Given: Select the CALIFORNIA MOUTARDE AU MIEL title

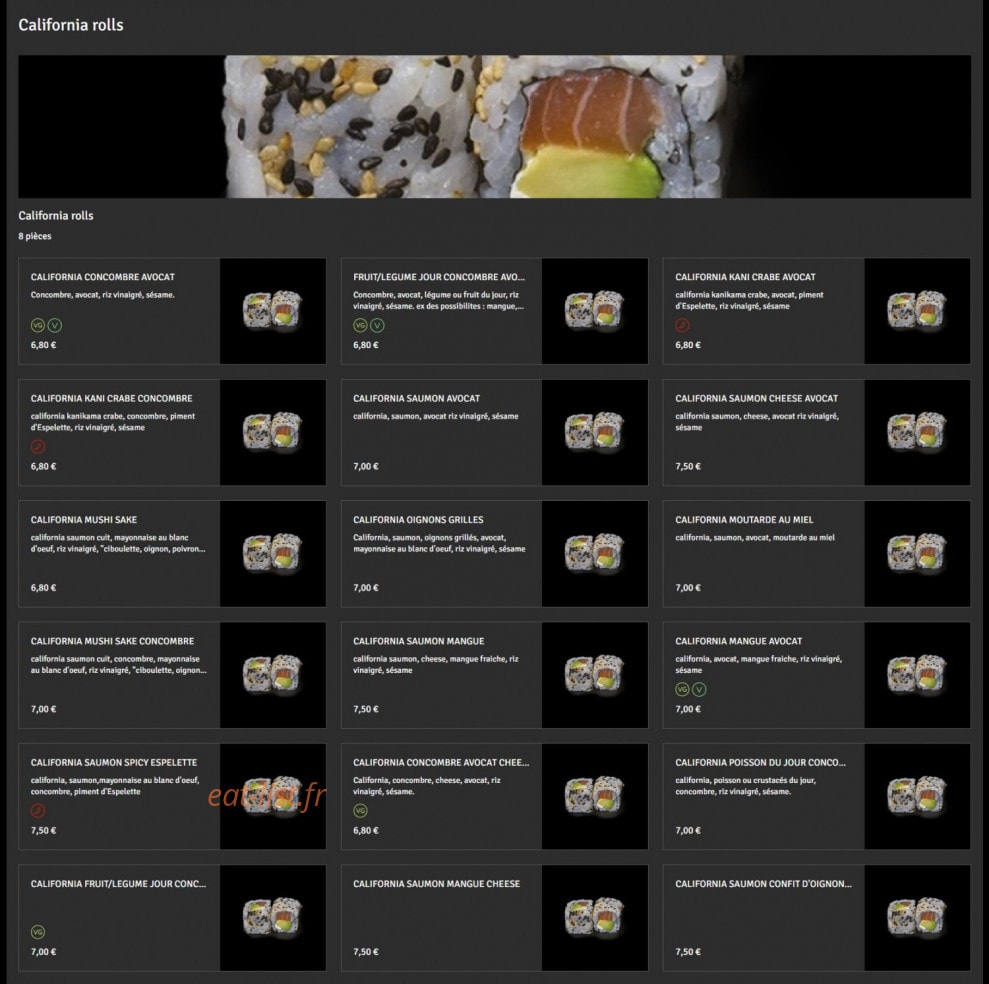Looking at the screenshot, I should tap(744, 520).
